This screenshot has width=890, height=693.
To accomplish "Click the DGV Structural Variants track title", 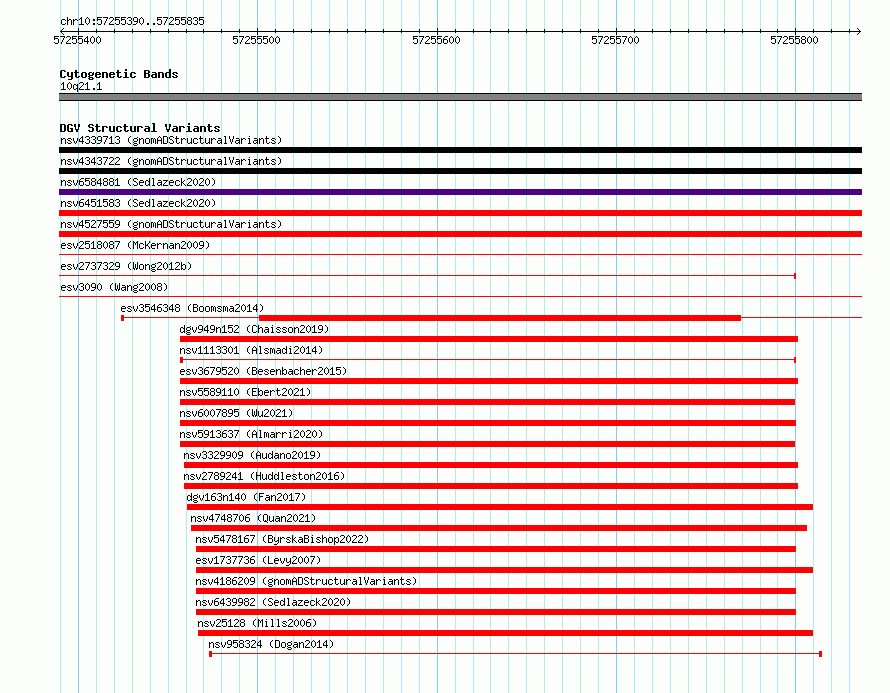I will (140, 128).
